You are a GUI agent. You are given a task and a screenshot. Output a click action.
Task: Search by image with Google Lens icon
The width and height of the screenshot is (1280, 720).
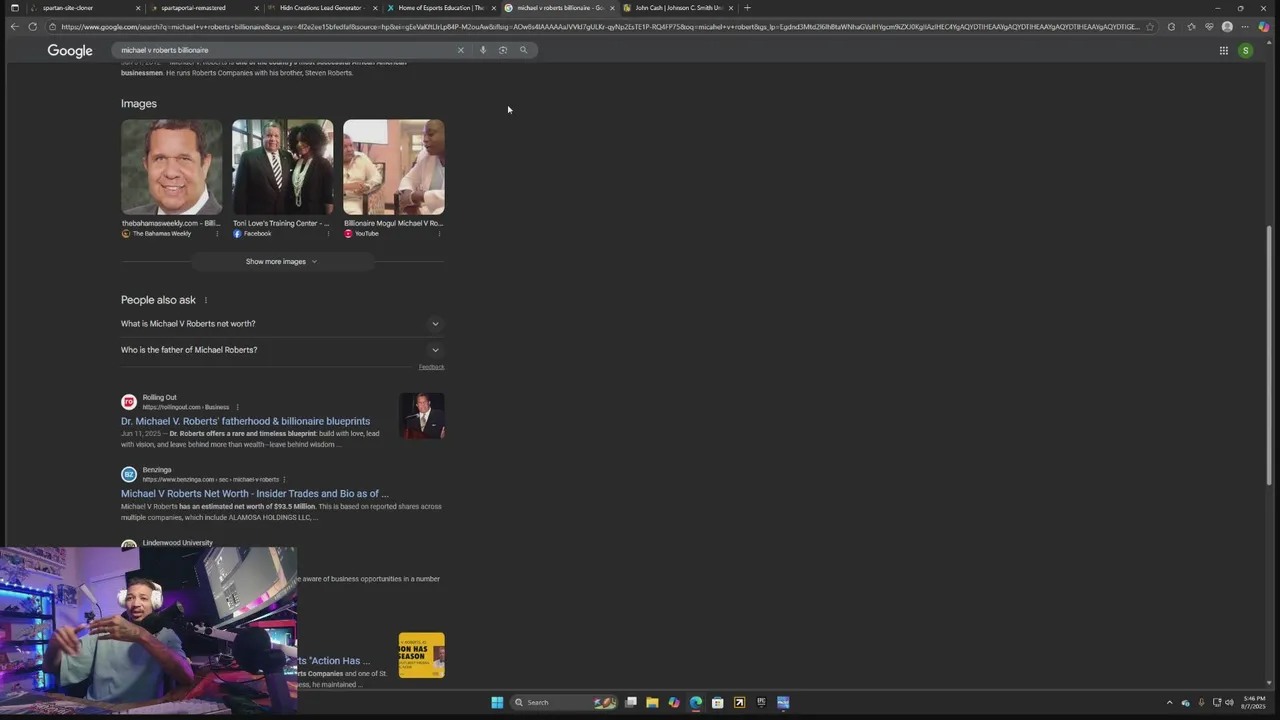503,50
